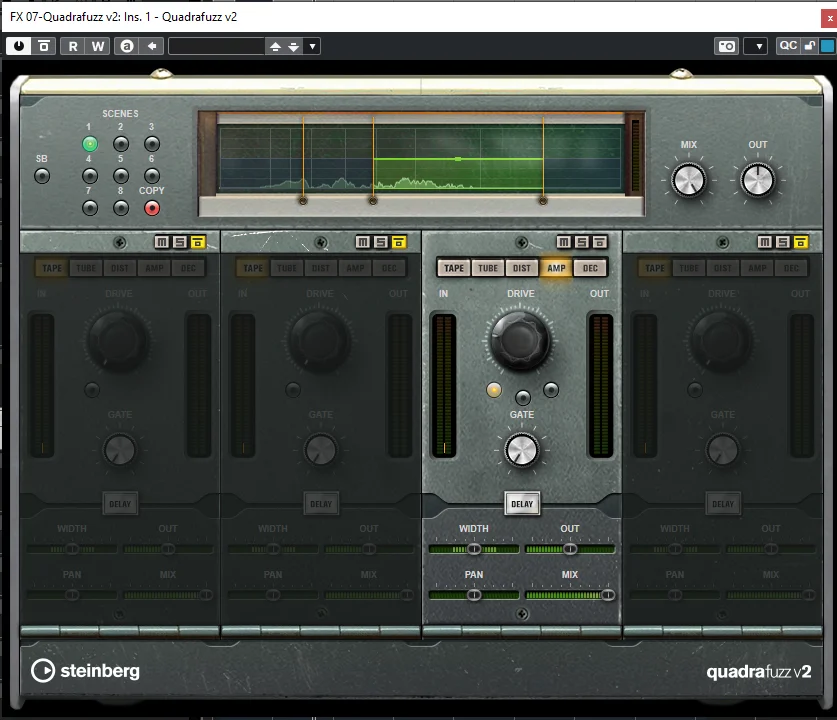
Task: Select scene 2
Action: click(x=121, y=144)
